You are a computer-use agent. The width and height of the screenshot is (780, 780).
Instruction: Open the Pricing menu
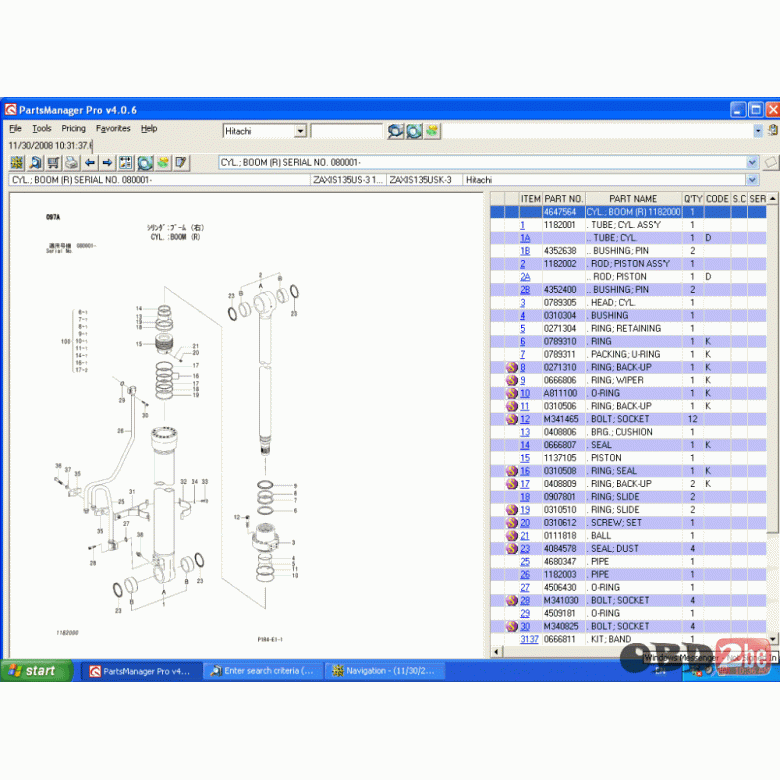pos(74,129)
